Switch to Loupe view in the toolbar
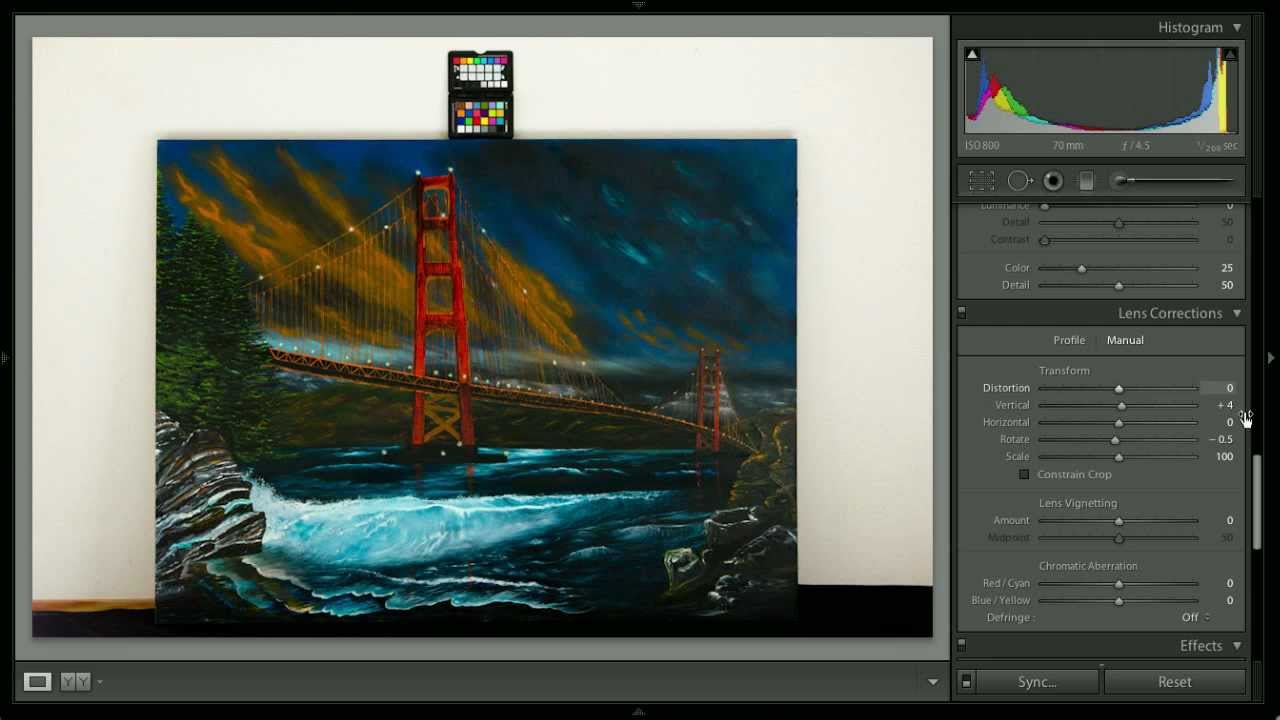Screen dimensions: 1280x720 37,681
